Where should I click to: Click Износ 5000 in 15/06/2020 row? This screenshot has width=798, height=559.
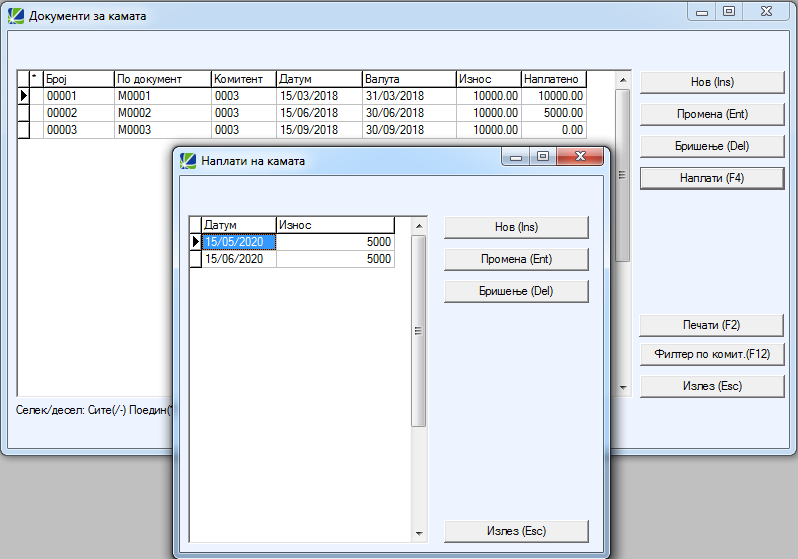(335, 259)
